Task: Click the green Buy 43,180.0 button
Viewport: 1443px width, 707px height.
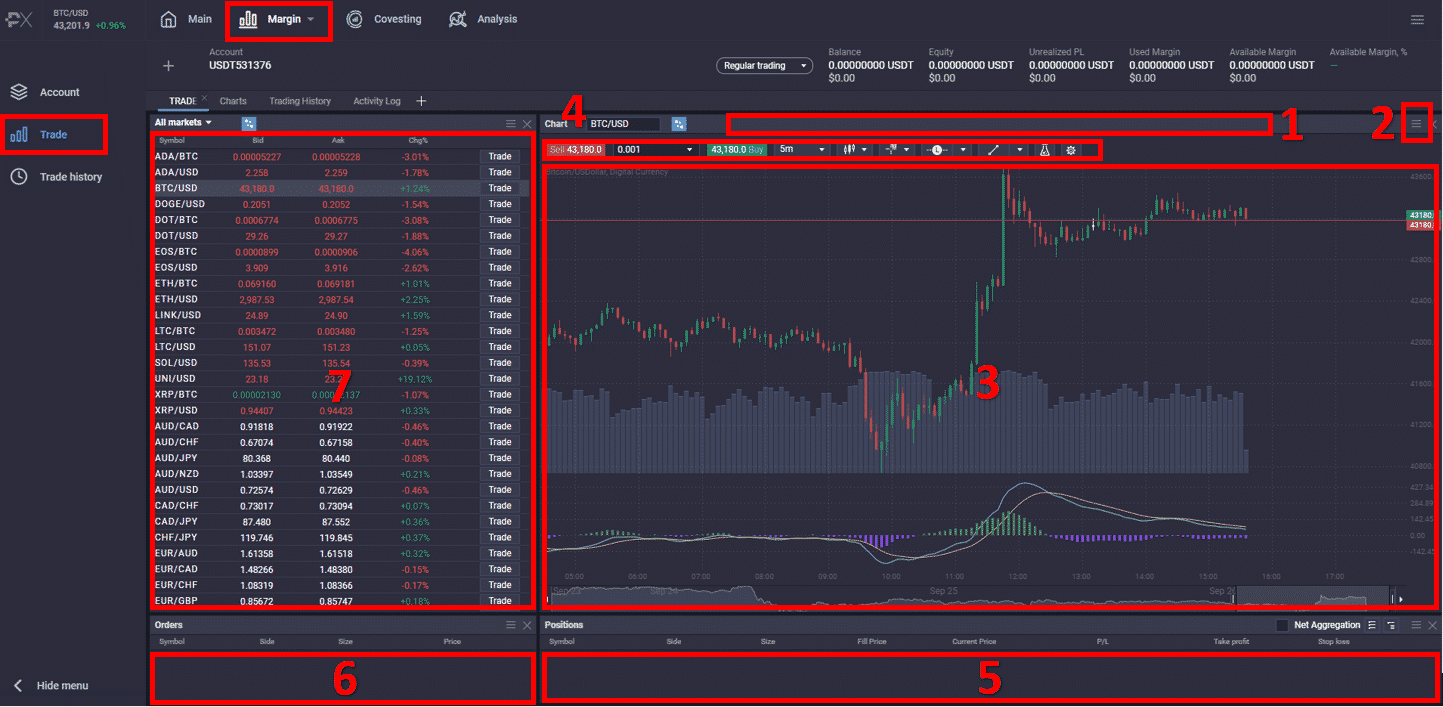Action: coord(738,150)
